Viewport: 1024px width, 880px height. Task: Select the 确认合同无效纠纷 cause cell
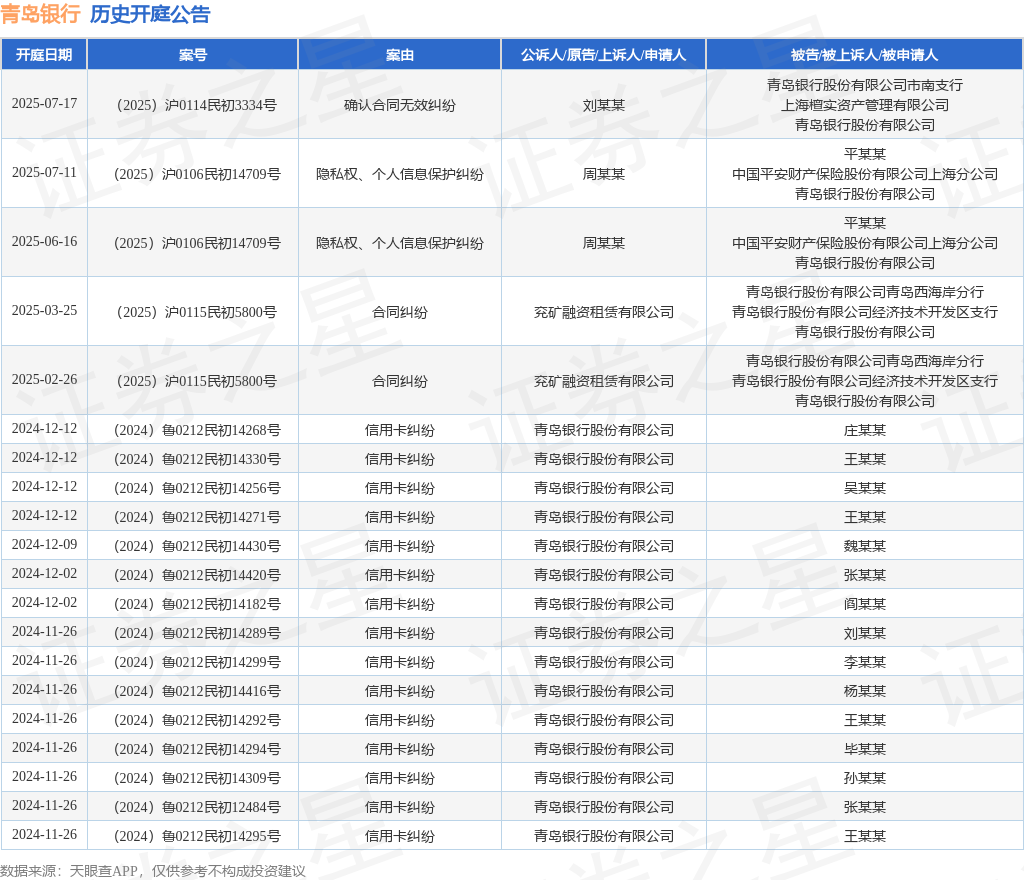coord(400,105)
